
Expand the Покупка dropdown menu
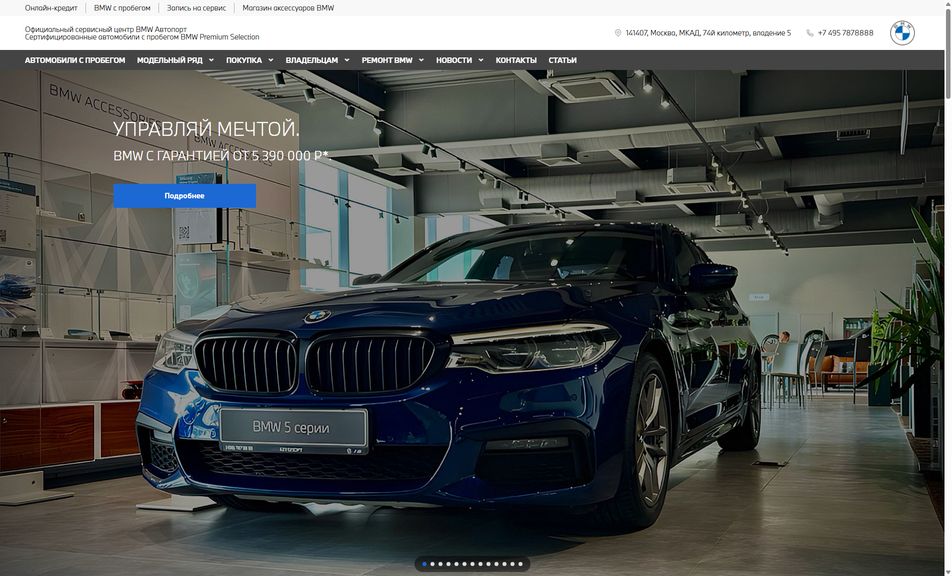[250, 60]
